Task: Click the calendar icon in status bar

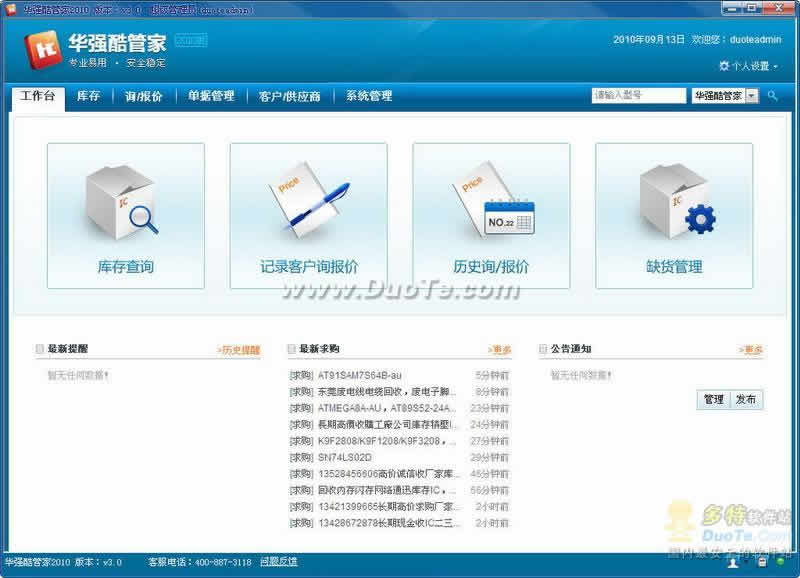Action: [x=762, y=562]
